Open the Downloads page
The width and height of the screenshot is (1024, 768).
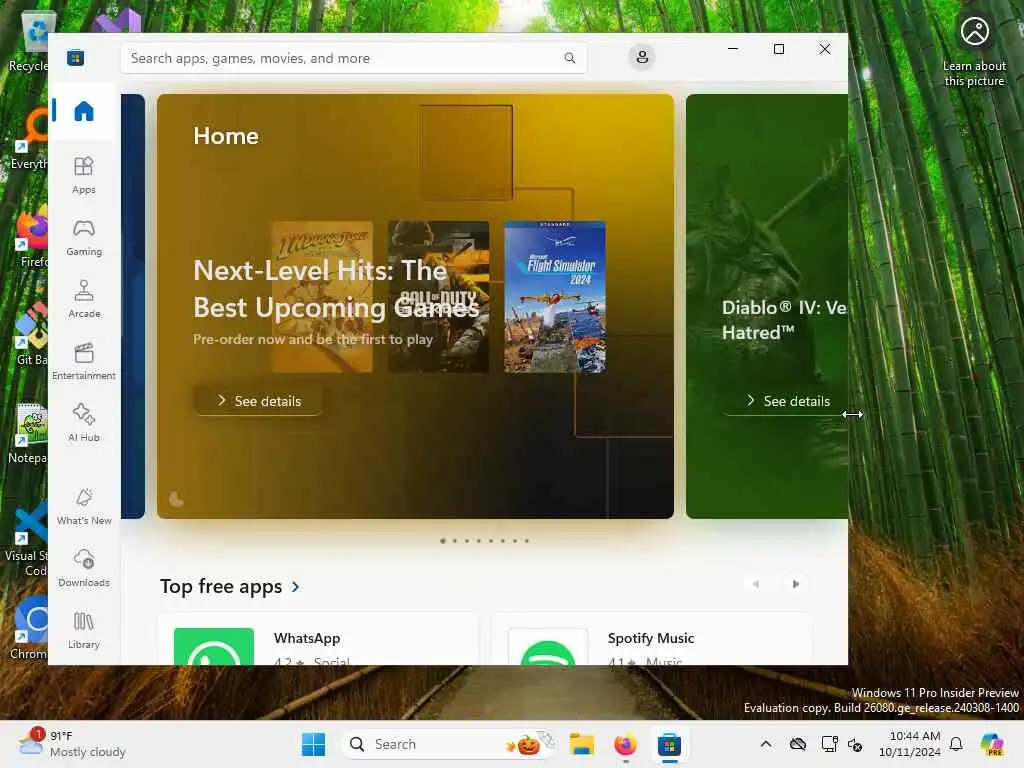click(84, 568)
